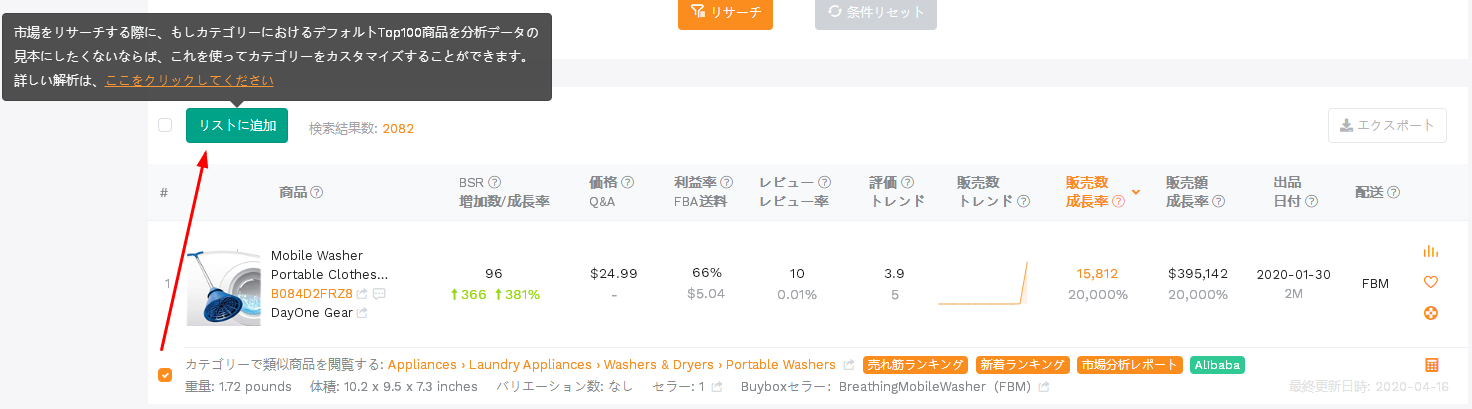Click help icon beside BSR header

[x=494, y=183]
